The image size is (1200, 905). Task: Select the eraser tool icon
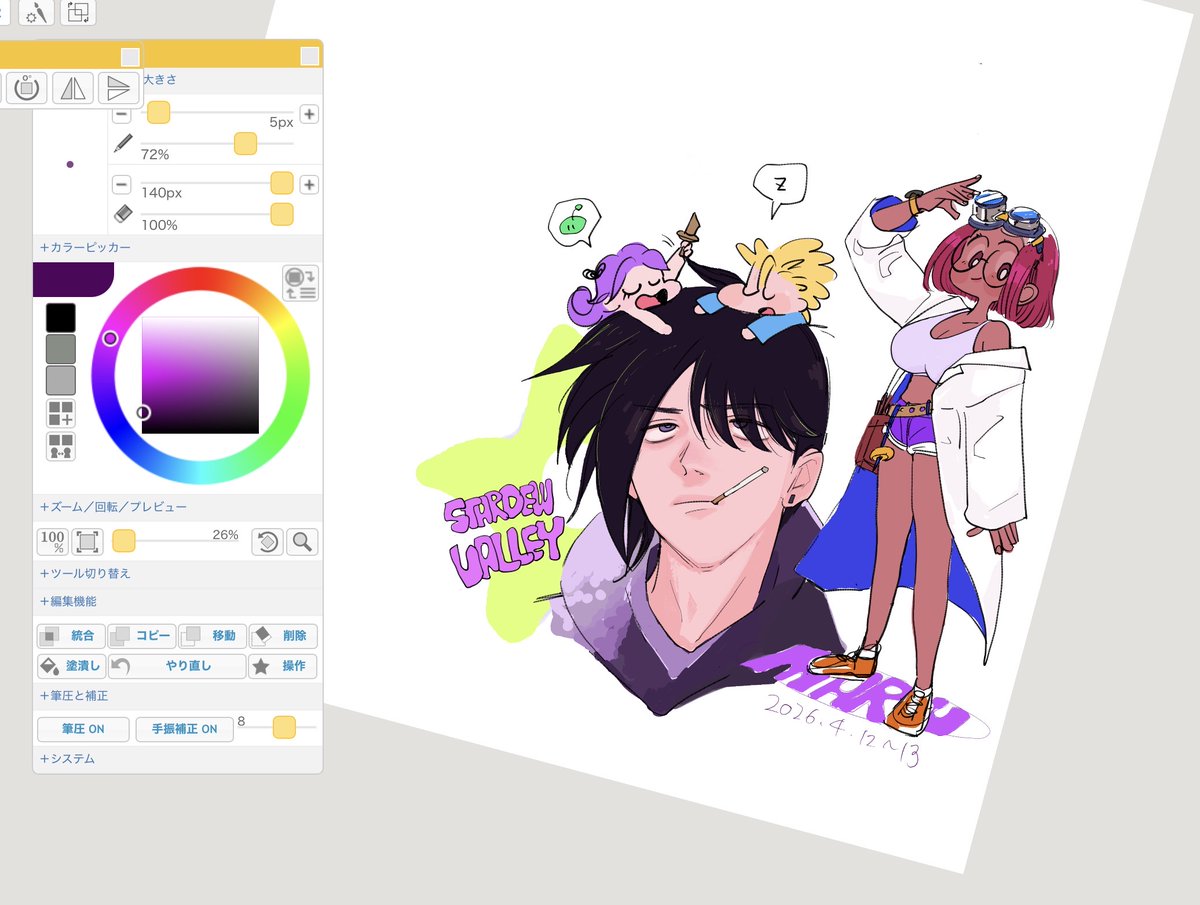pos(122,214)
